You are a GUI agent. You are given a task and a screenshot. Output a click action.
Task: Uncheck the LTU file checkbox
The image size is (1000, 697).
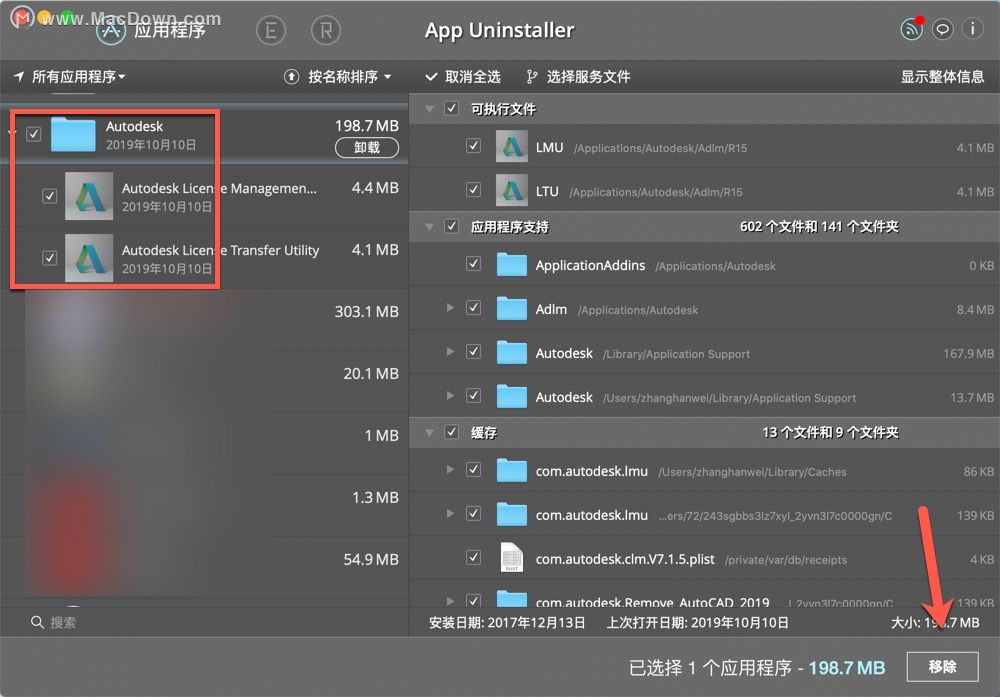coord(474,190)
